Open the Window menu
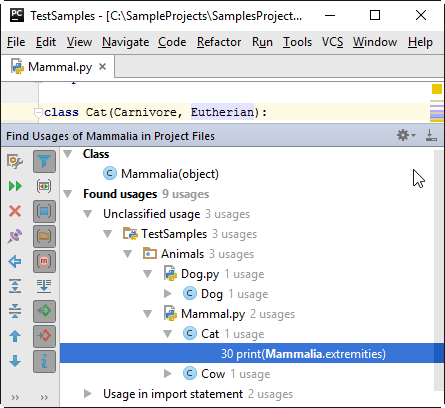The image size is (445, 408). click(375, 42)
